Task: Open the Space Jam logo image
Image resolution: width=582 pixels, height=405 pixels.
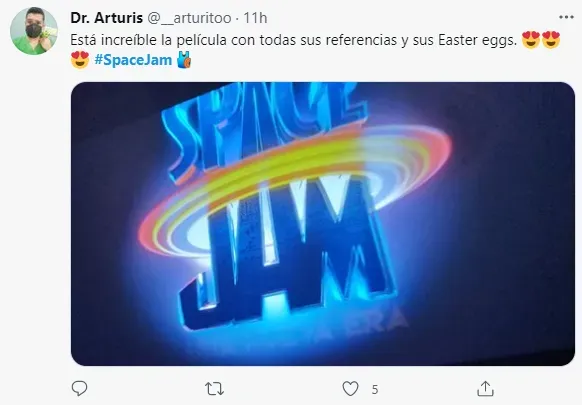Action: (323, 224)
